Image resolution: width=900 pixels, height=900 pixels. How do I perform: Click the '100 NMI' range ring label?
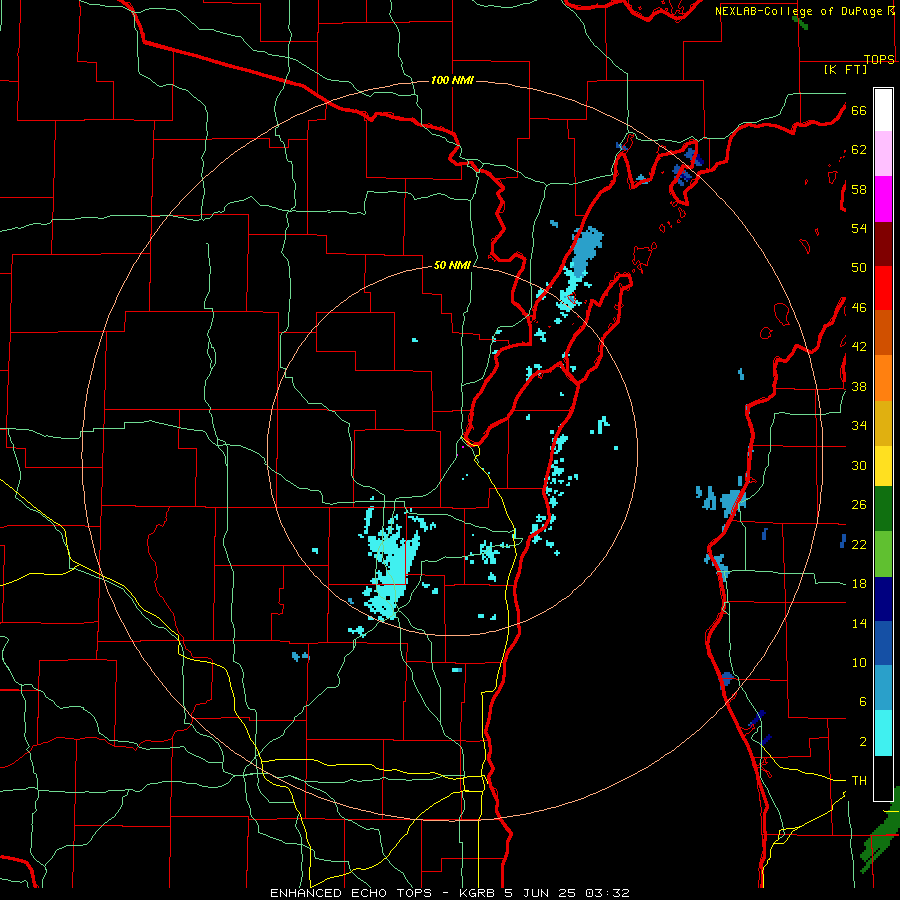452,80
